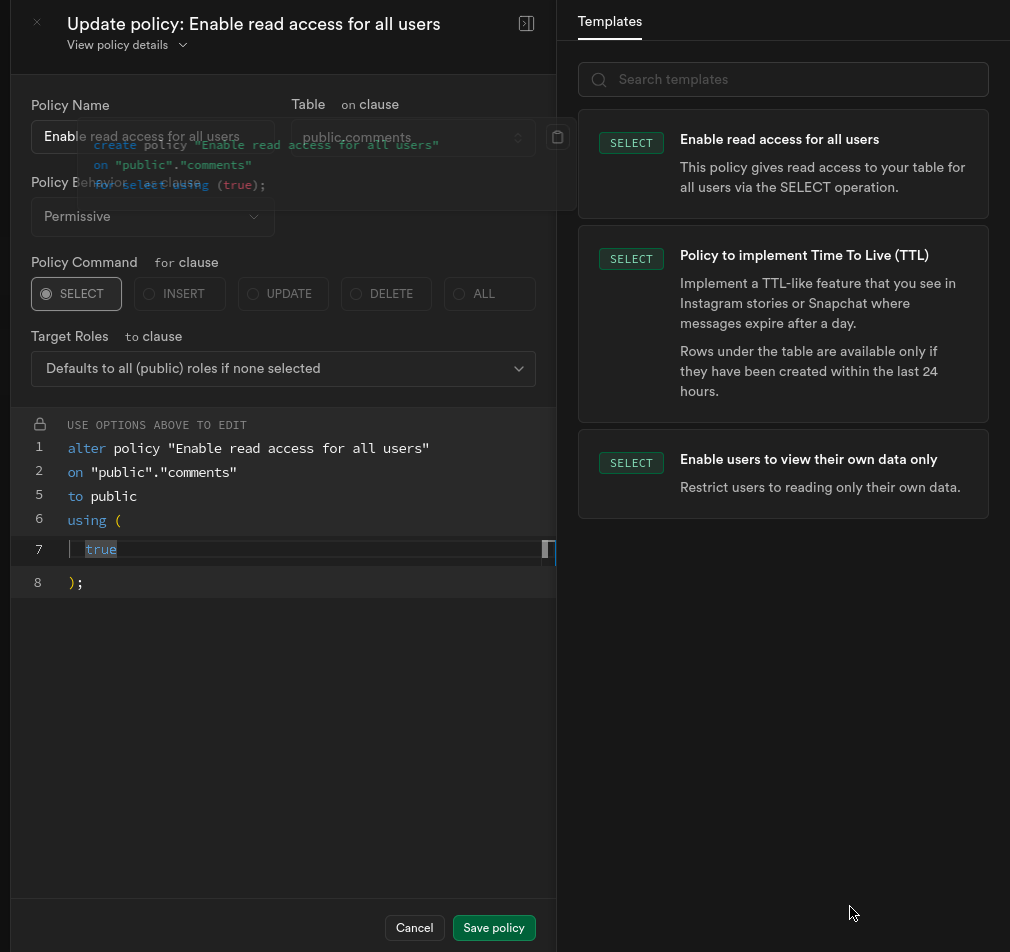1010x952 pixels.
Task: Select the INSERT policy command
Action: coord(180,294)
